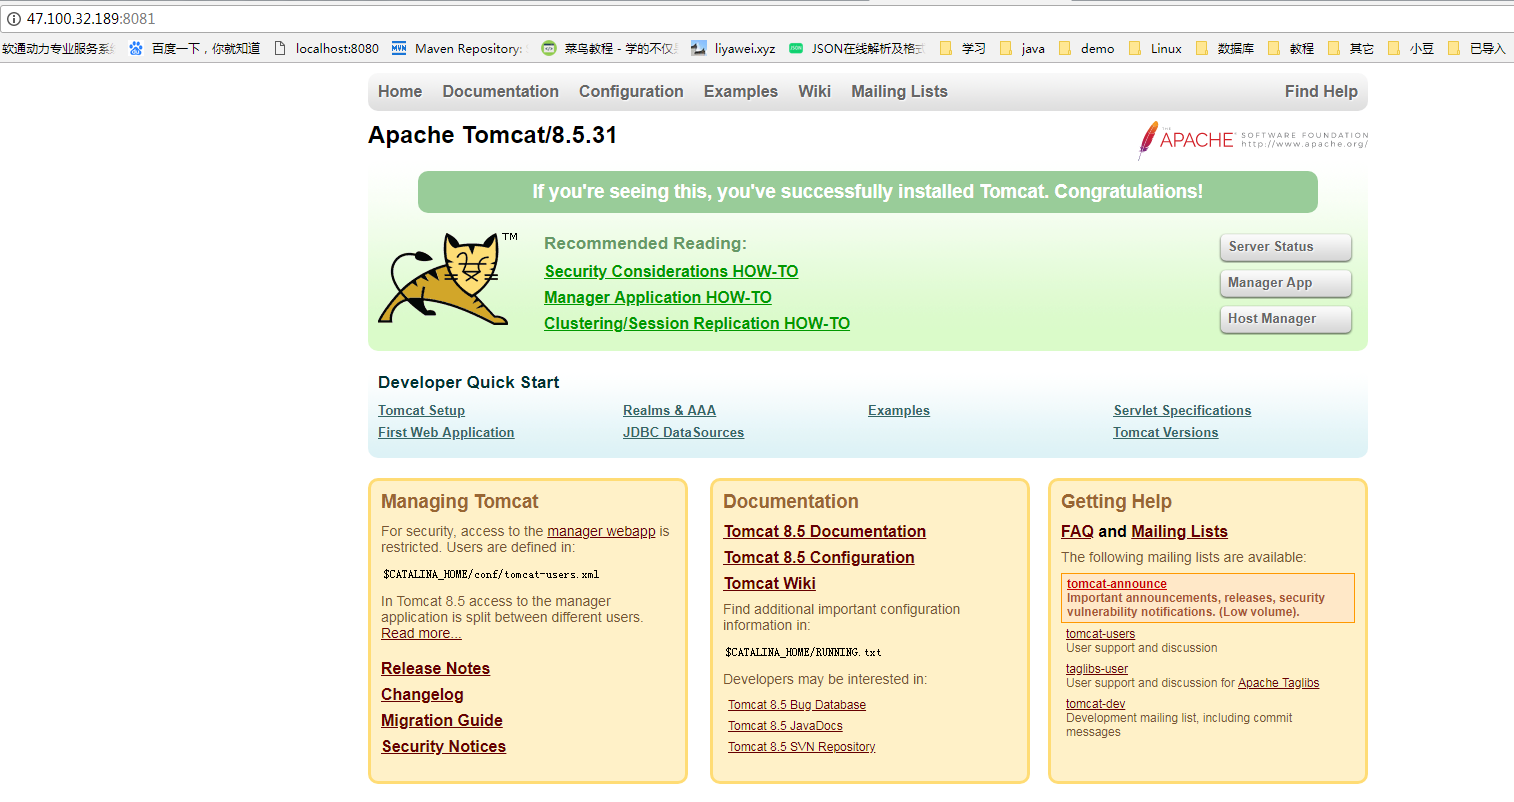Open the tomcat-users mailing list link
This screenshot has width=1514, height=802.
[x=1100, y=634]
